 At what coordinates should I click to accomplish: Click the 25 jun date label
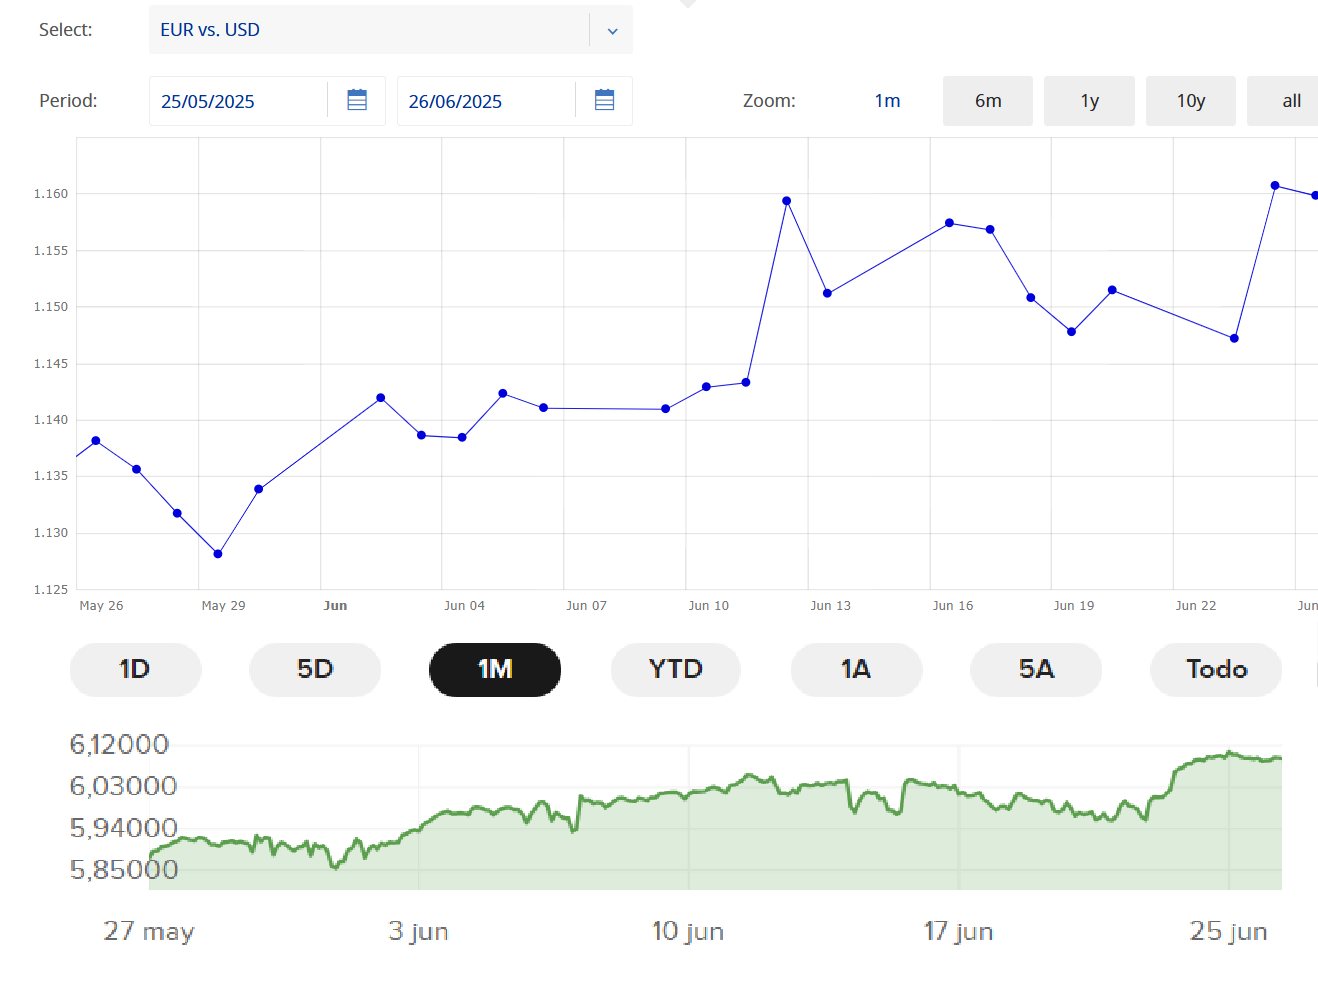point(1228,932)
